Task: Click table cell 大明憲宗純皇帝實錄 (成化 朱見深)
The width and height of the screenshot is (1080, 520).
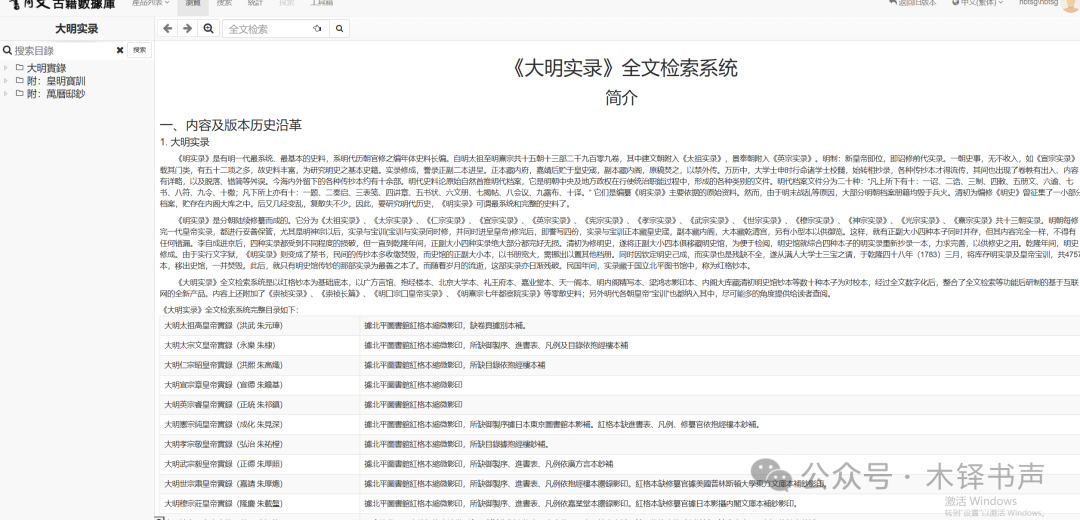Action: click(260, 424)
